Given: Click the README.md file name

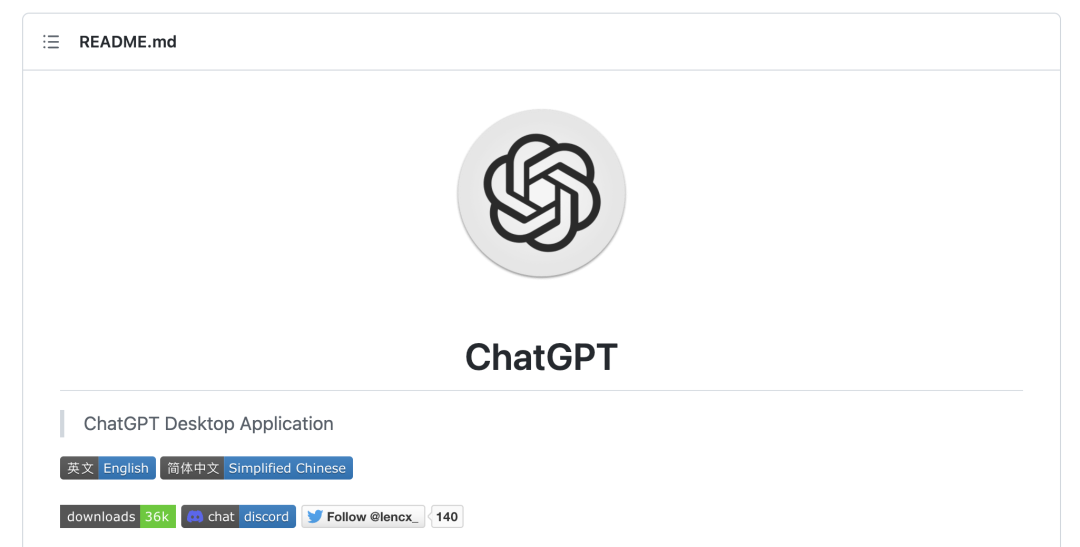Looking at the screenshot, I should [x=128, y=42].
